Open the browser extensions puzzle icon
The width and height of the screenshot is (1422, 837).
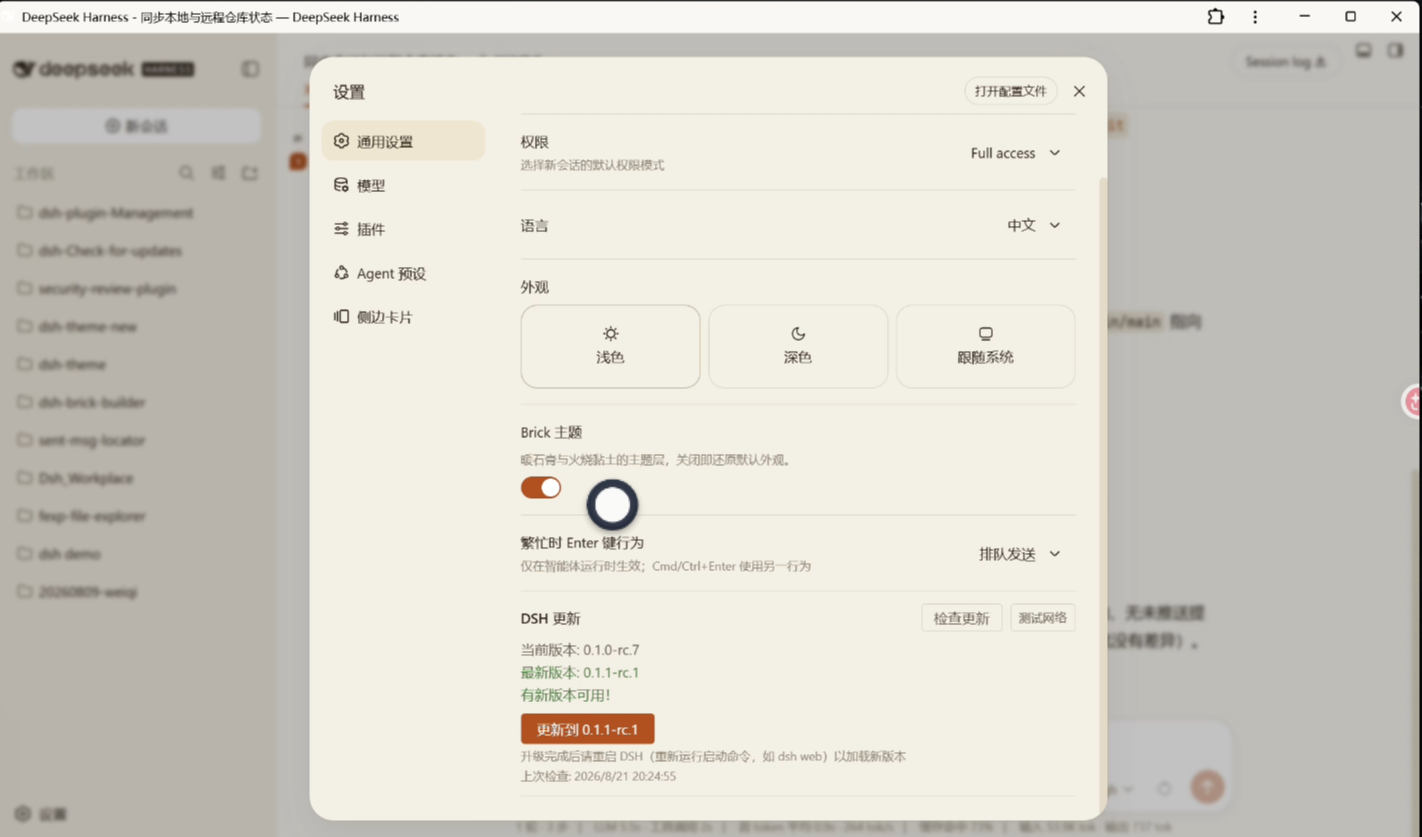[x=1215, y=16]
